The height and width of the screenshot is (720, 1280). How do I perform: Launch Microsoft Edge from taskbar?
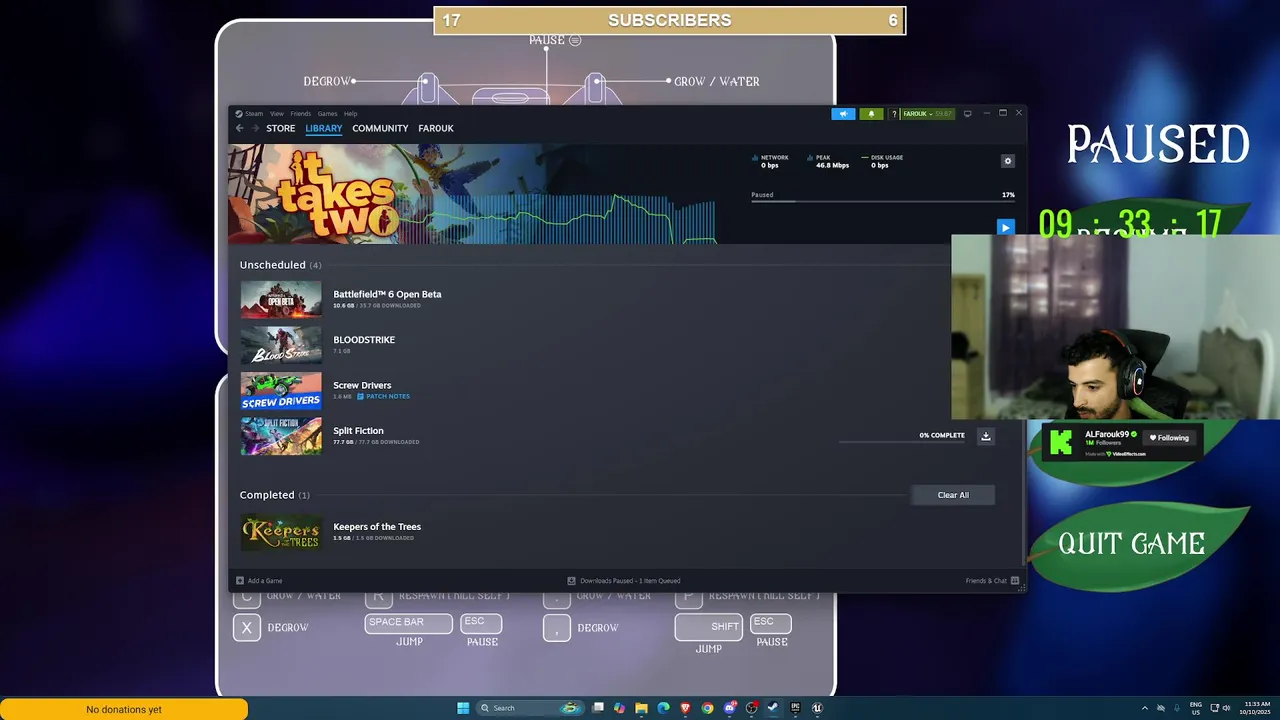tap(663, 708)
